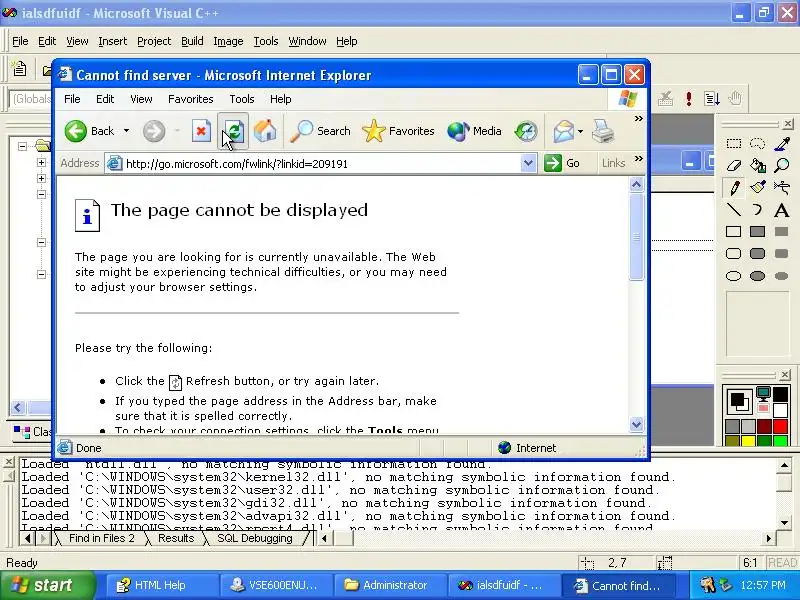800x600 pixels.
Task: Click the Refresh icon in IE toolbar
Action: 233,131
